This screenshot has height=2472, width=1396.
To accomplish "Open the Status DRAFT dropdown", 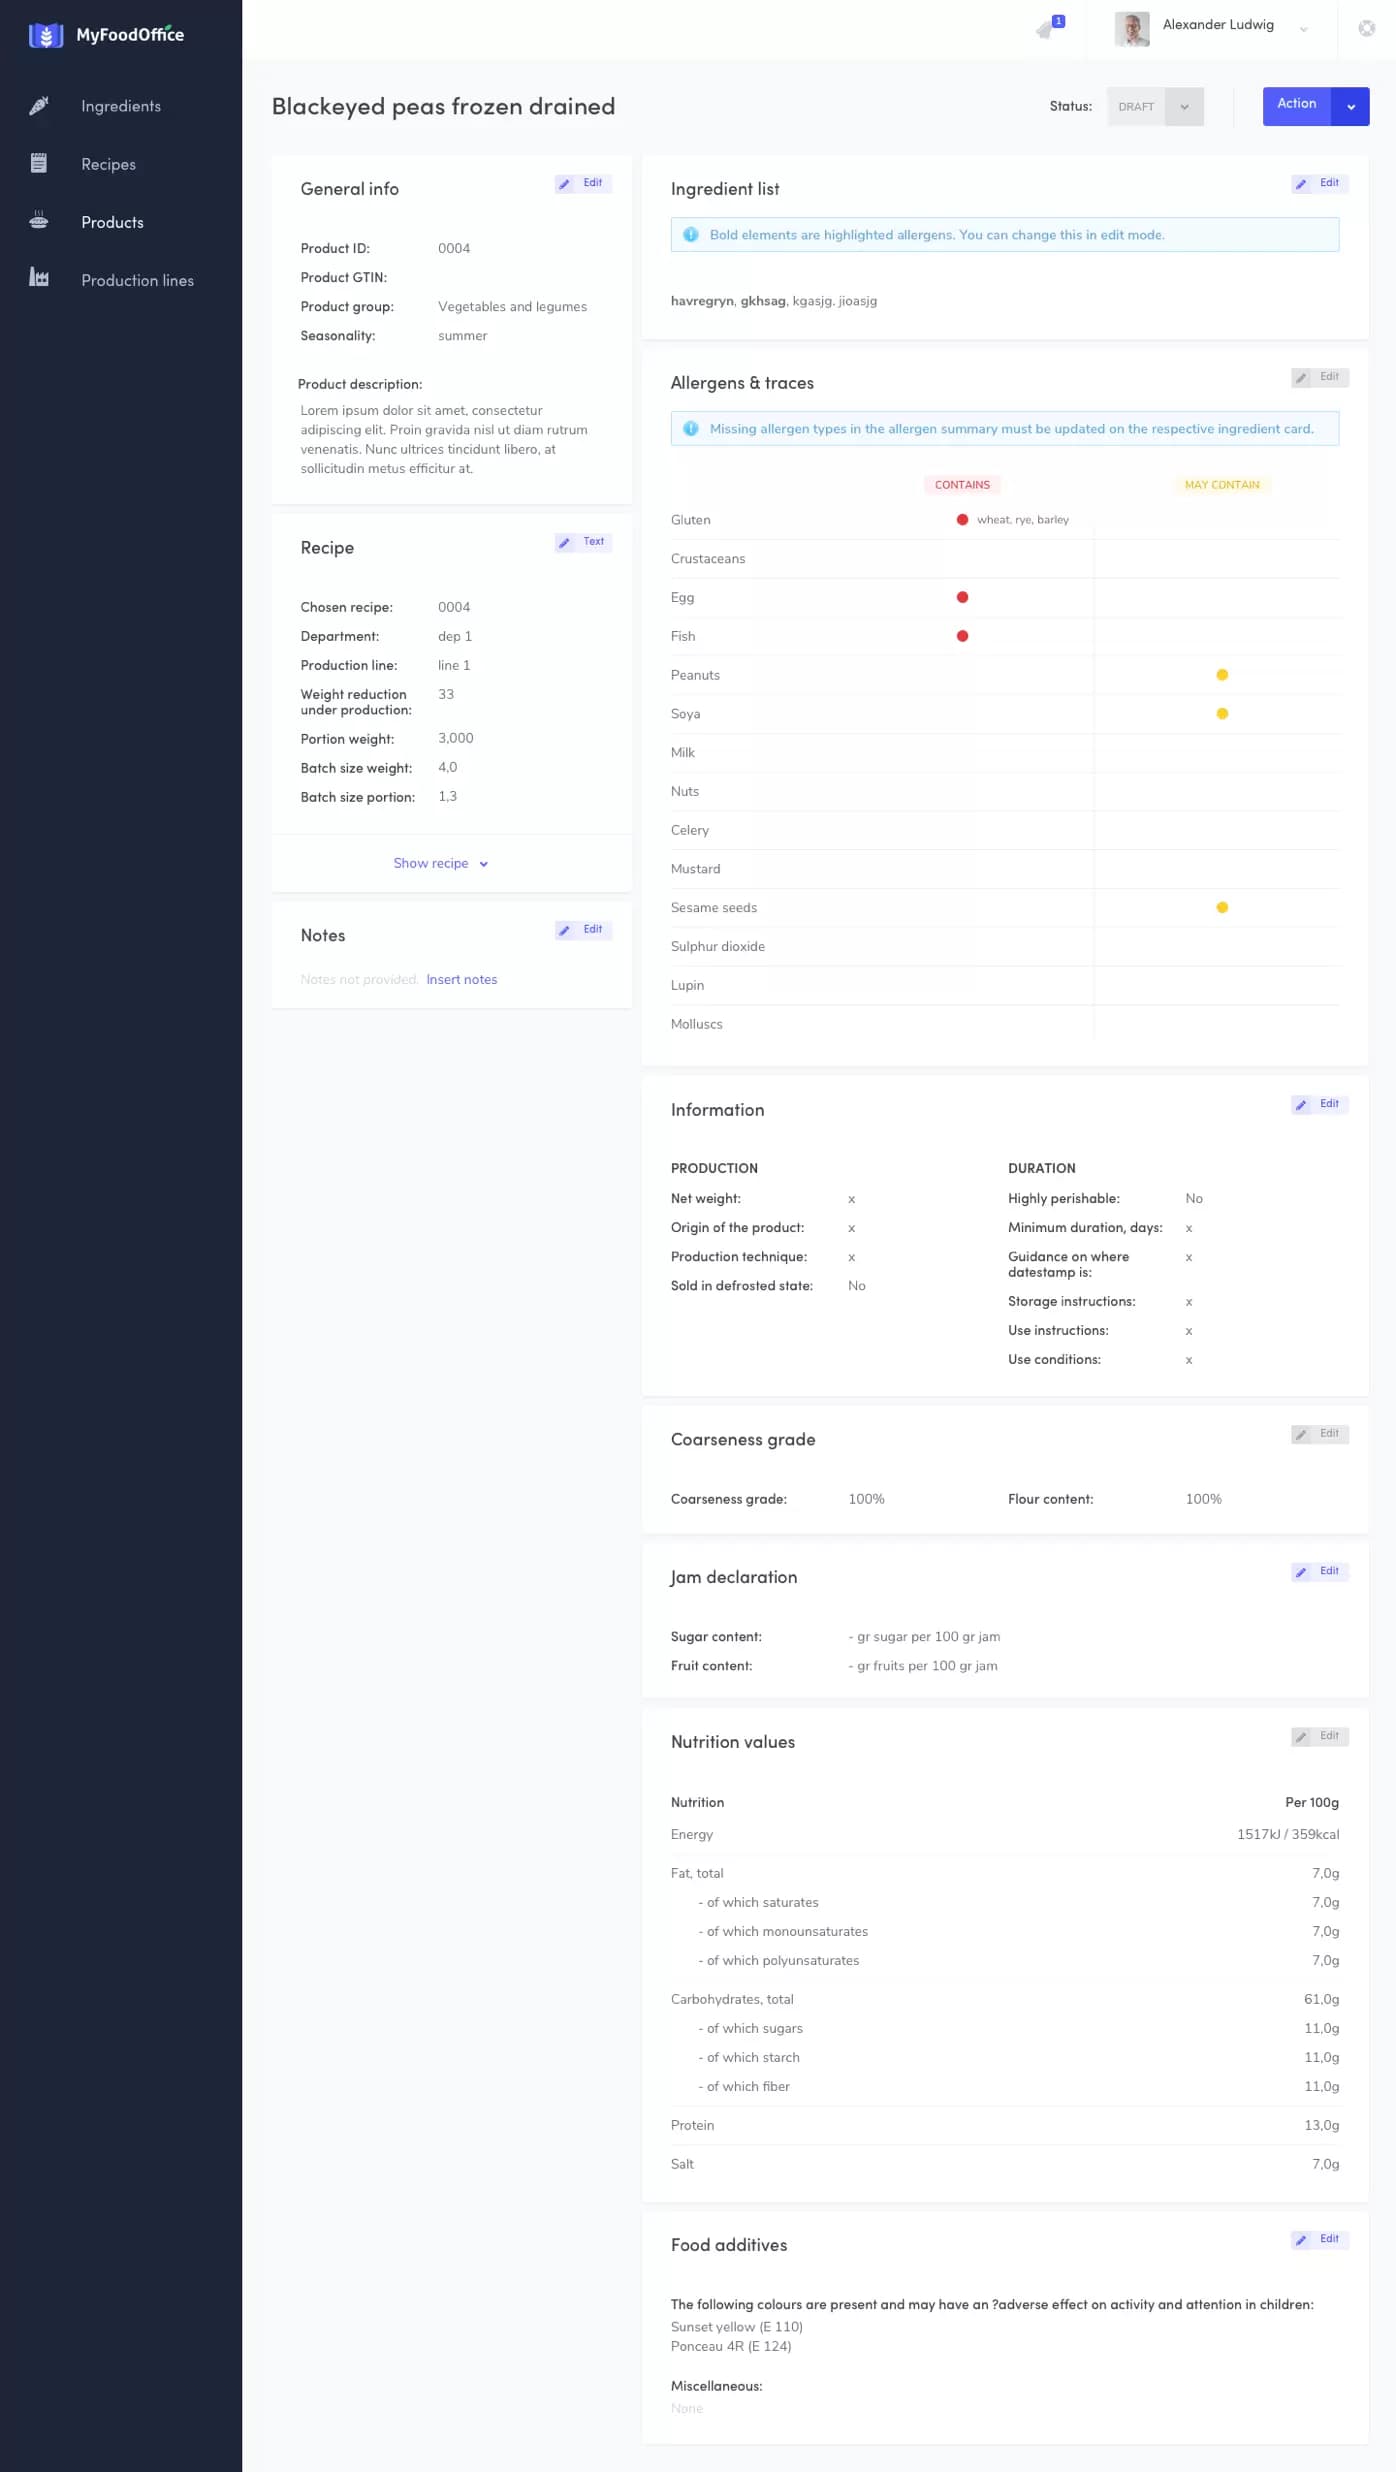I will [1184, 107].
